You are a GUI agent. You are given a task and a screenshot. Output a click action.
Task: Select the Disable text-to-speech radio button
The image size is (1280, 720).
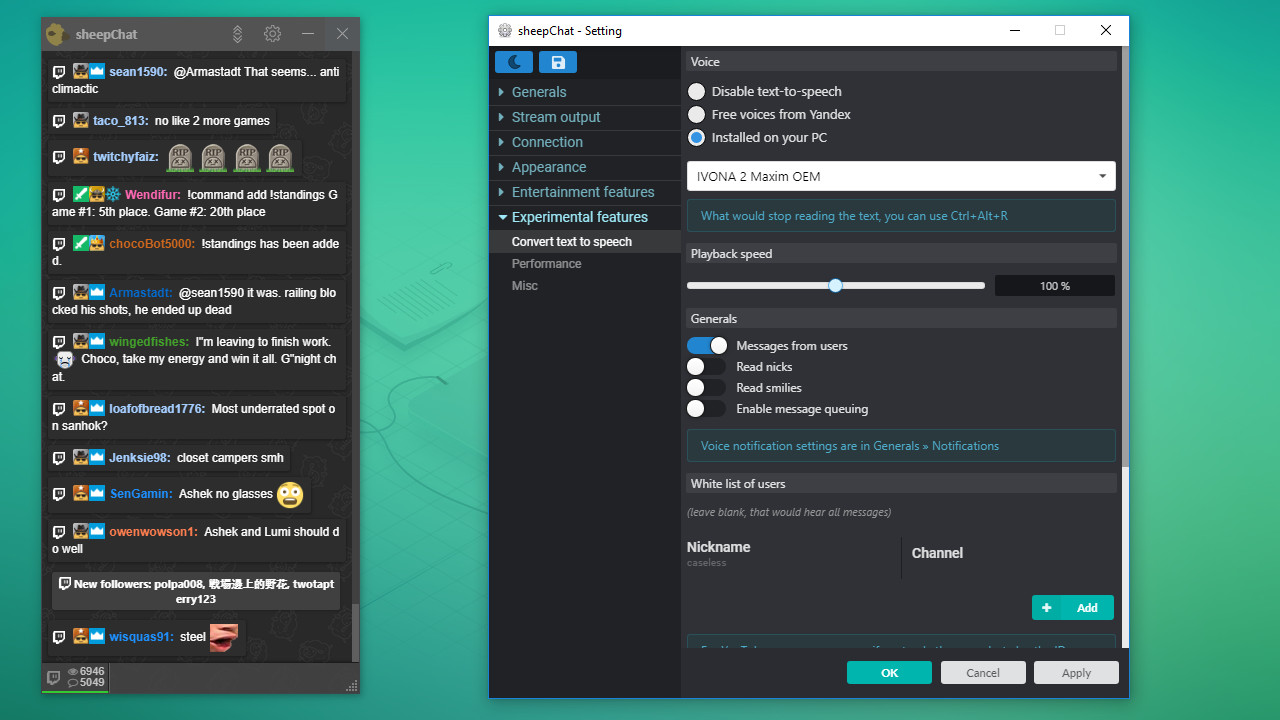(x=696, y=91)
